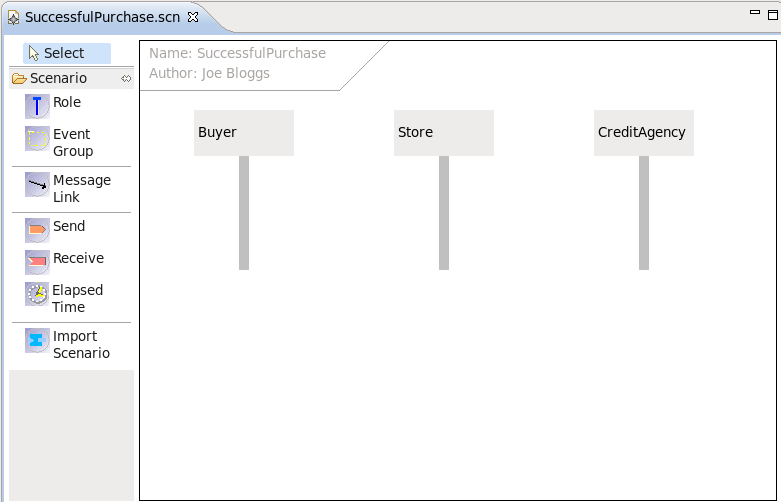
Task: Select the Buyer role box
Action: (x=244, y=133)
